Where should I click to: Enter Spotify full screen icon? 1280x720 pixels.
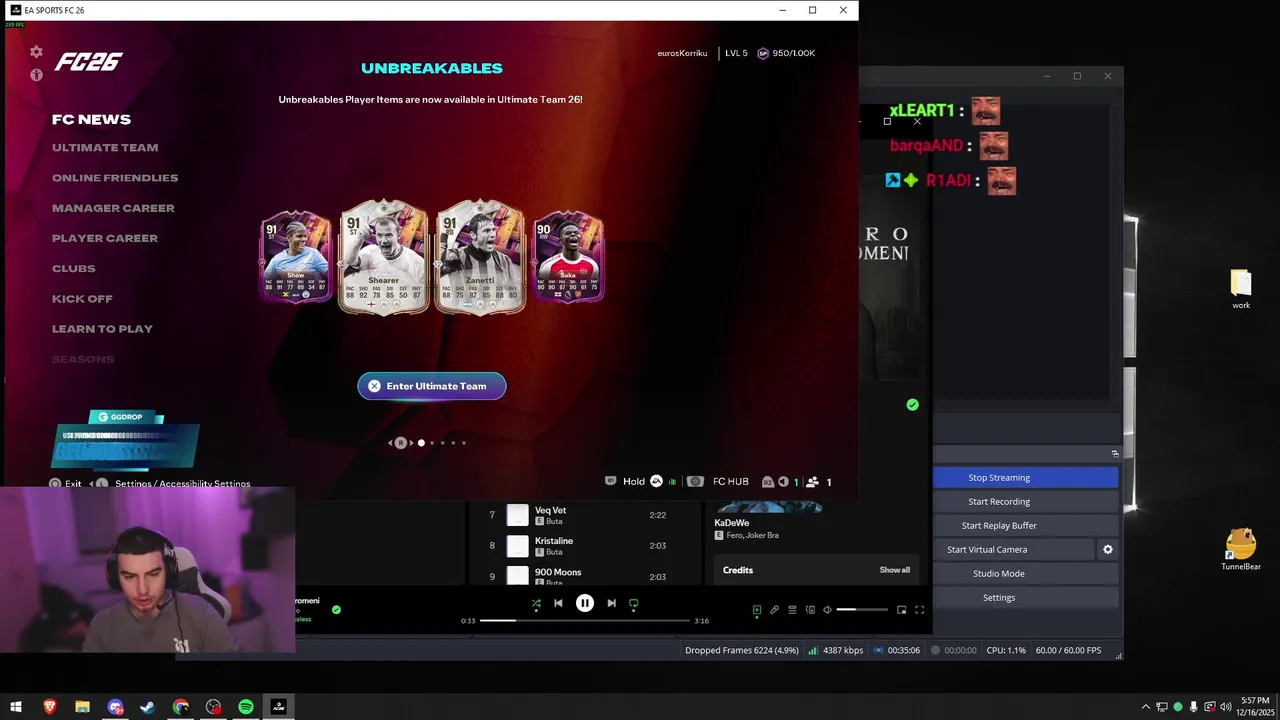point(919,610)
